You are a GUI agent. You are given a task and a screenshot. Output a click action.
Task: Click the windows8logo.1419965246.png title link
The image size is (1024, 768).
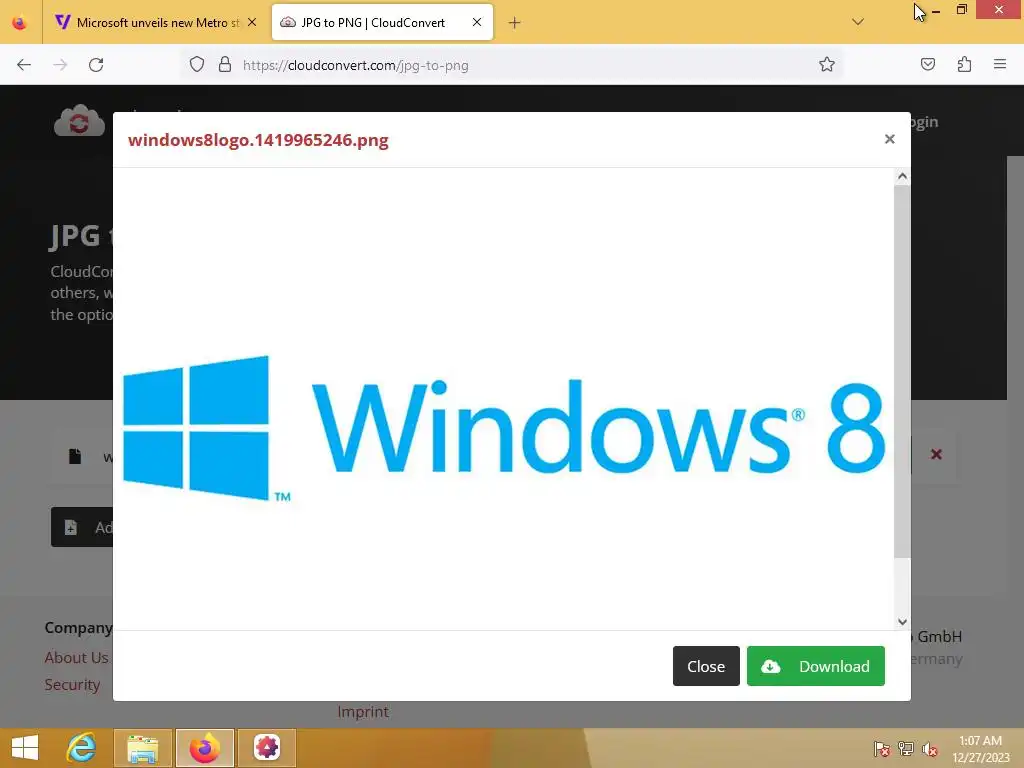[258, 140]
